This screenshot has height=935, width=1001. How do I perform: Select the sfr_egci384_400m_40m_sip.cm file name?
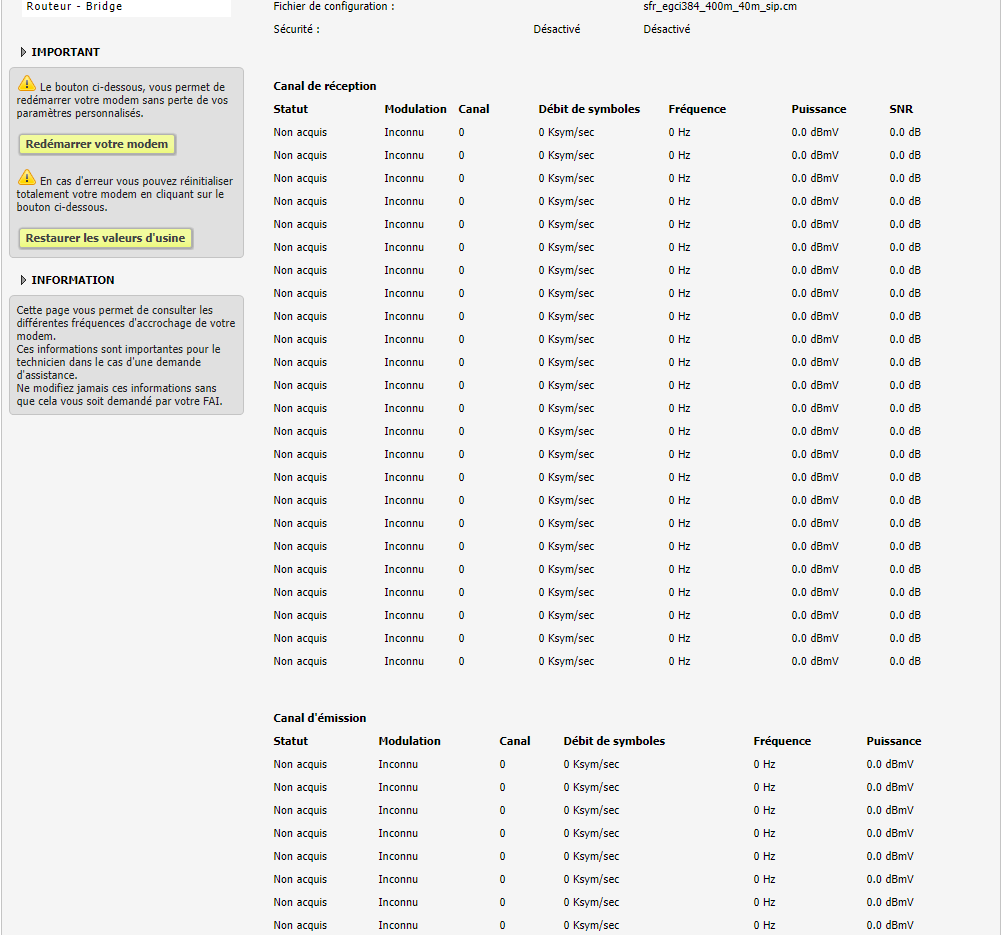tap(720, 6)
